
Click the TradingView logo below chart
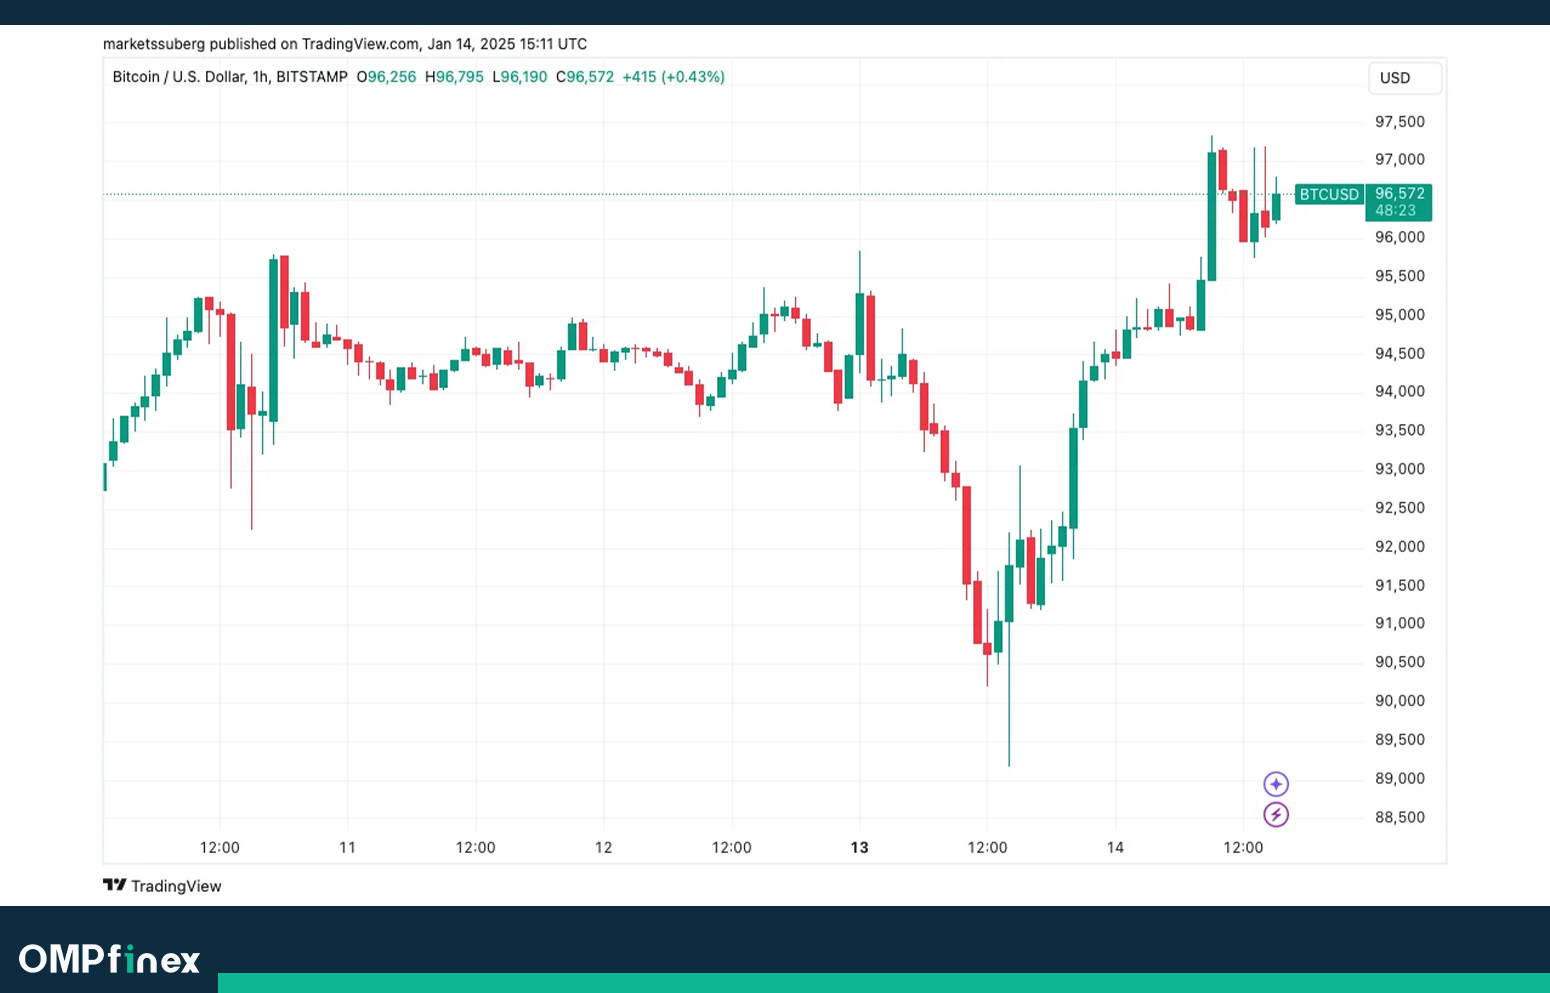click(162, 886)
